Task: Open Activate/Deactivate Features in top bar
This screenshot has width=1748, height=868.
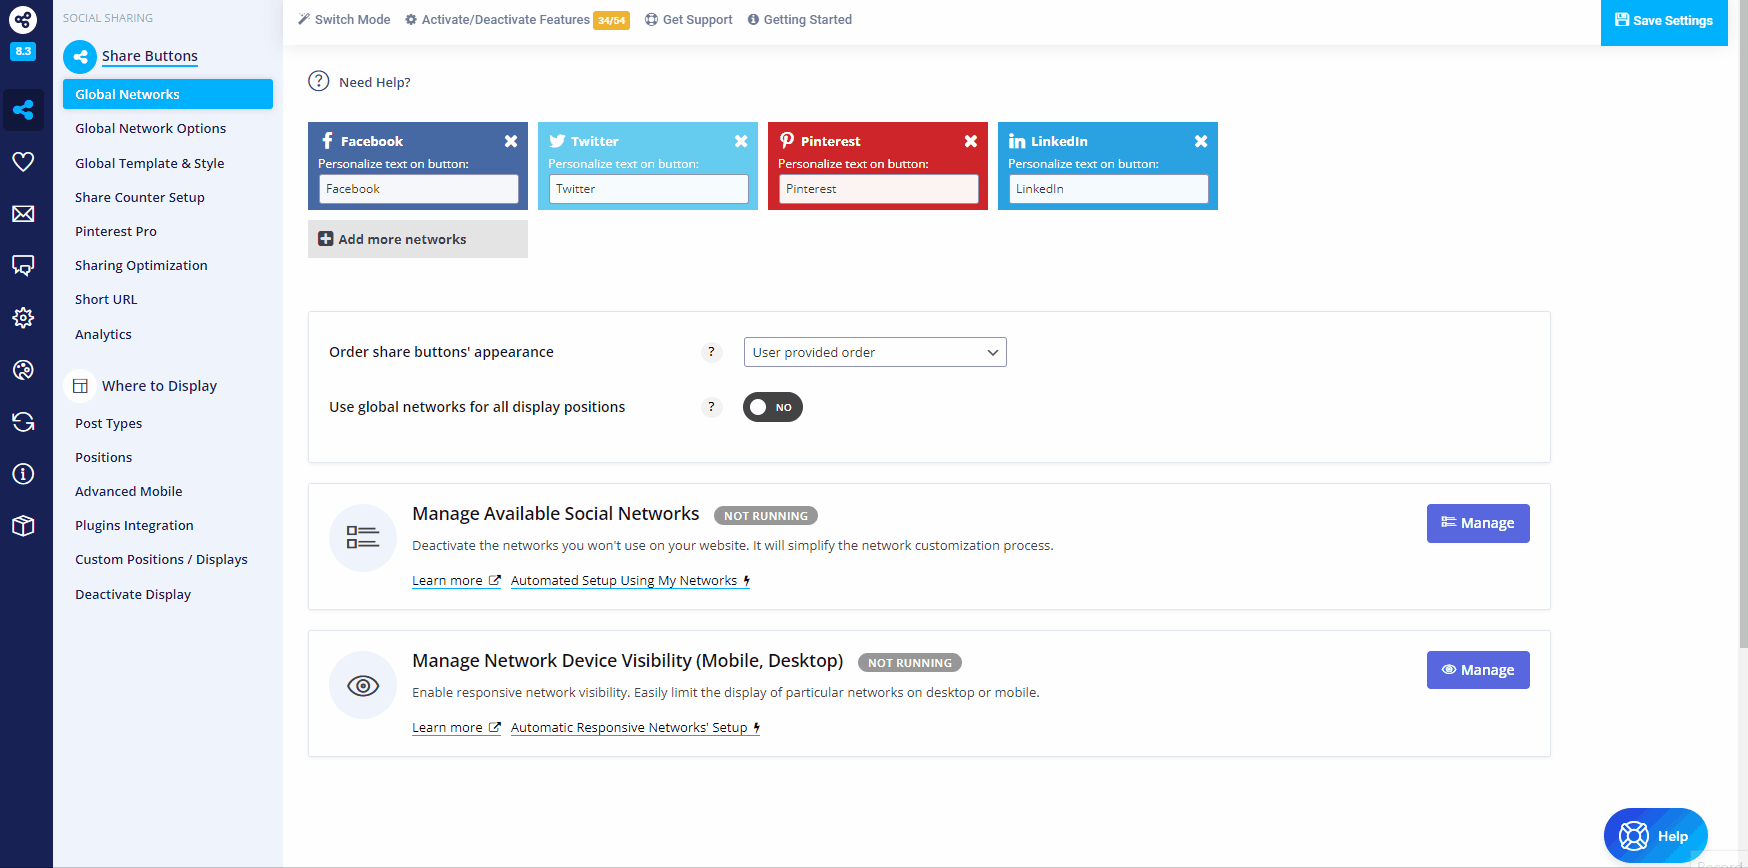Action: tap(505, 20)
